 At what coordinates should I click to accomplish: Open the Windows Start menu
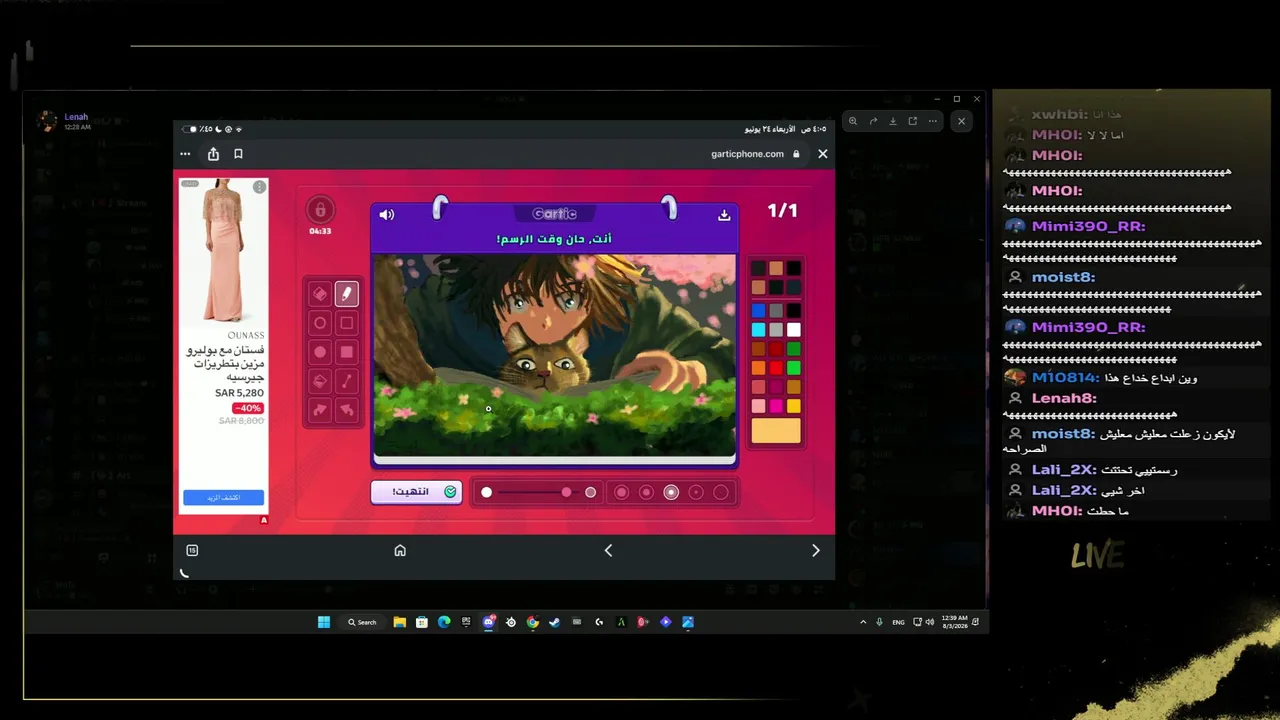tap(324, 622)
